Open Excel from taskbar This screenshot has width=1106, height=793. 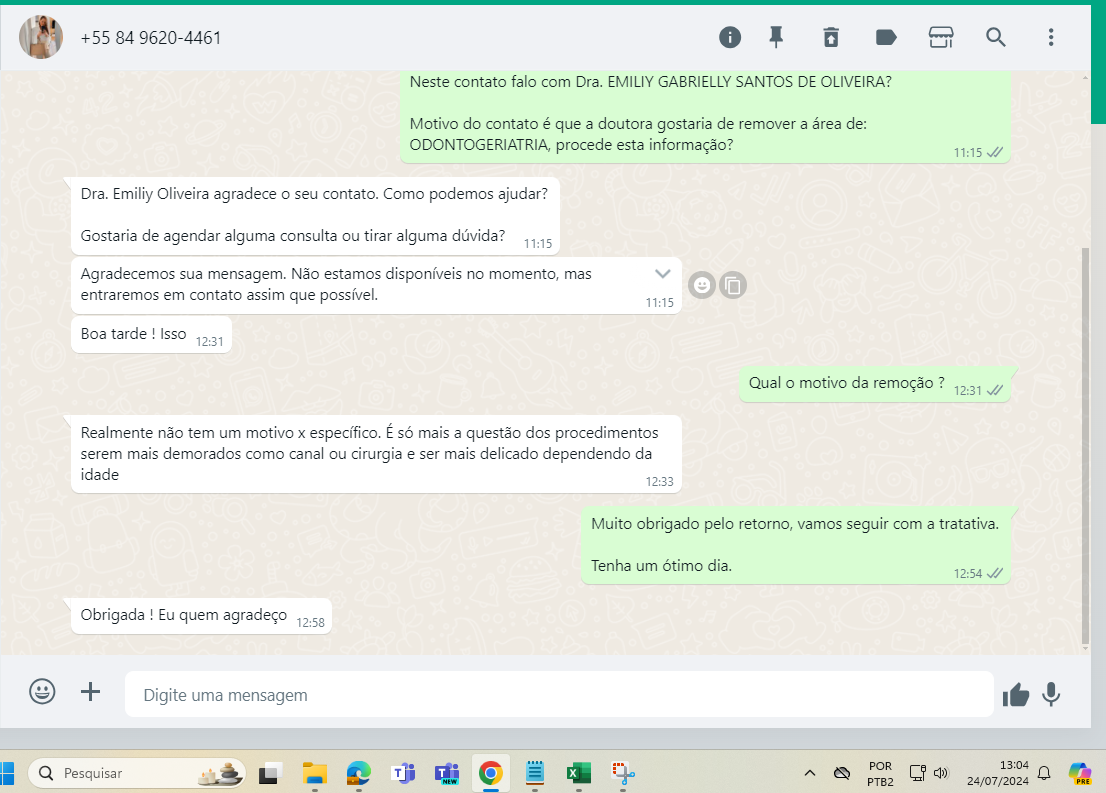pyautogui.click(x=578, y=773)
